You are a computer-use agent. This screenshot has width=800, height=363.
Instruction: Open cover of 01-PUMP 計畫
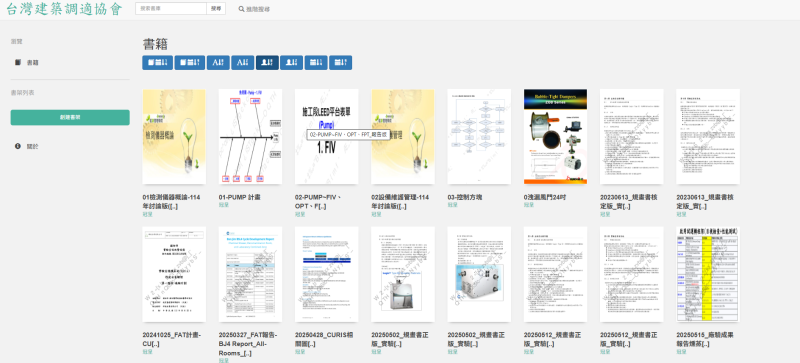pos(250,137)
